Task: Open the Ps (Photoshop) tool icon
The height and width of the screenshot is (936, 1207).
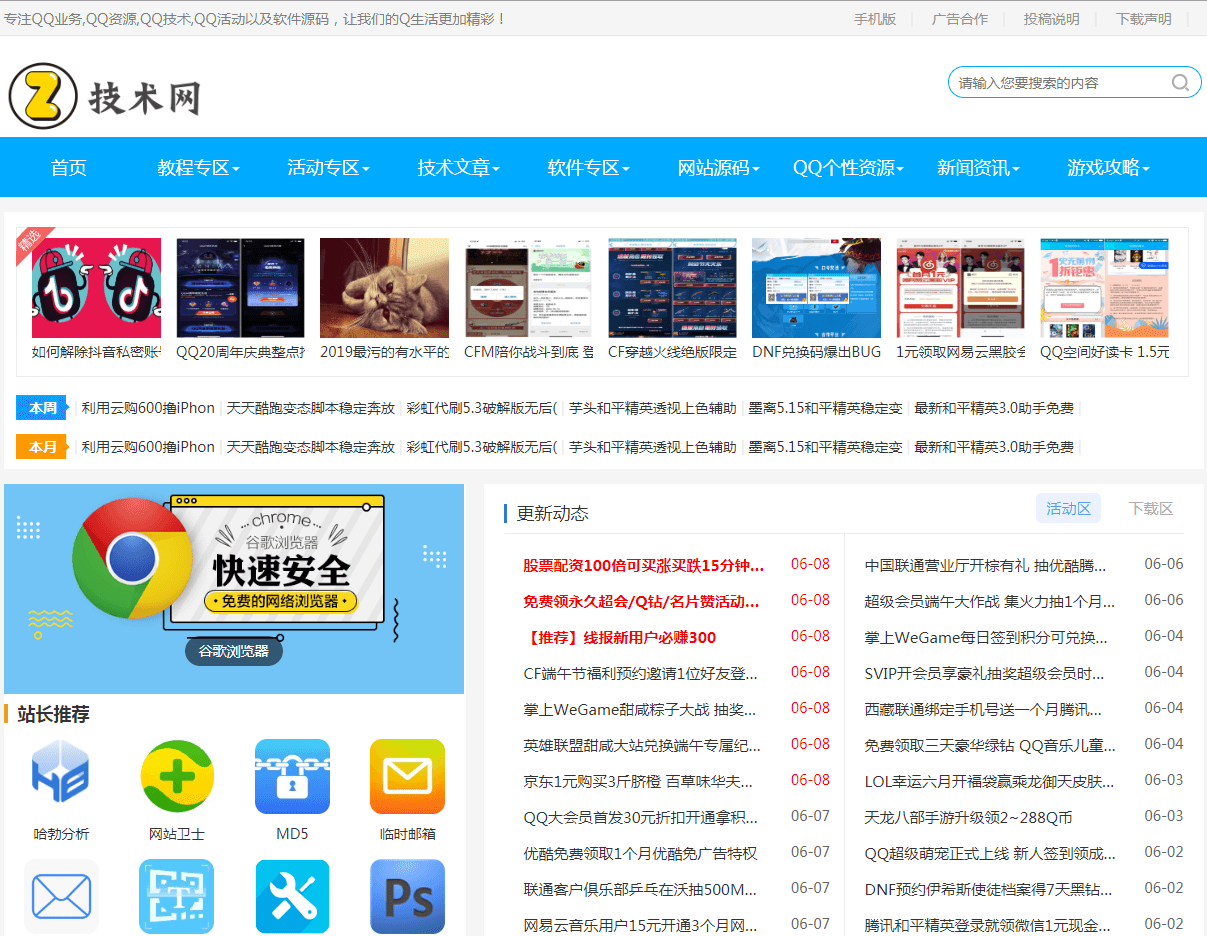Action: click(407, 897)
